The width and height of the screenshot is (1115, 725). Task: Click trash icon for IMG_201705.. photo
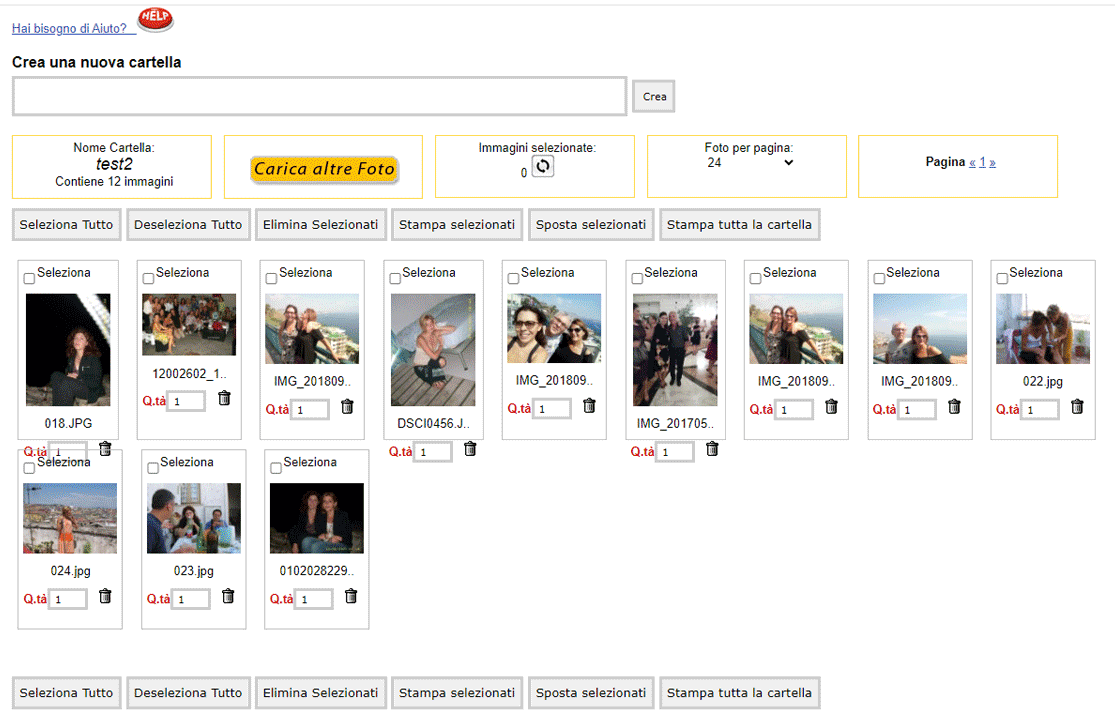tap(712, 449)
